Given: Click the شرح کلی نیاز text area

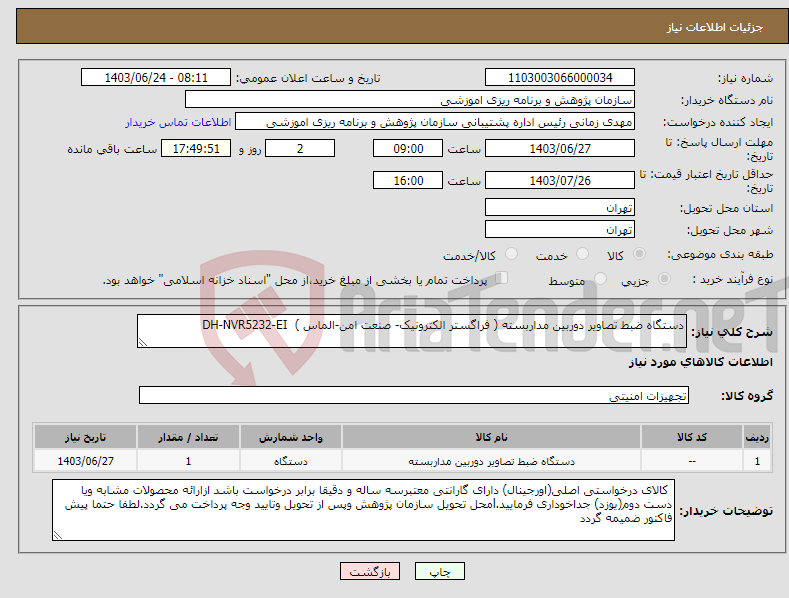Looking at the screenshot, I should [412, 331].
